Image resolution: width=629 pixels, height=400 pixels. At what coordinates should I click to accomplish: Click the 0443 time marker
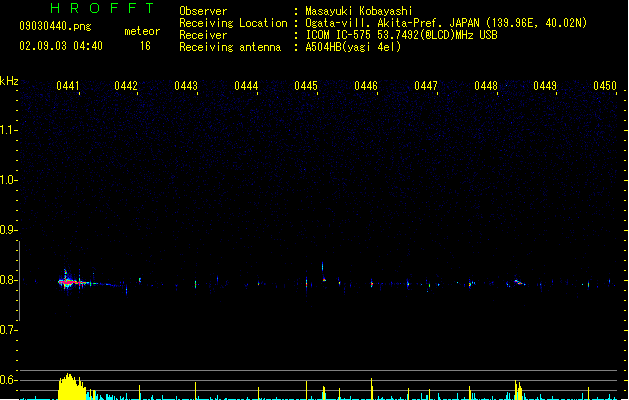[x=186, y=86]
